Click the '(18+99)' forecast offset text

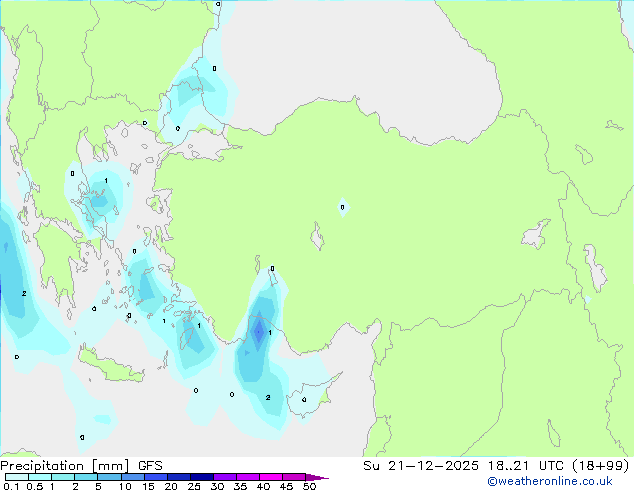point(601,466)
